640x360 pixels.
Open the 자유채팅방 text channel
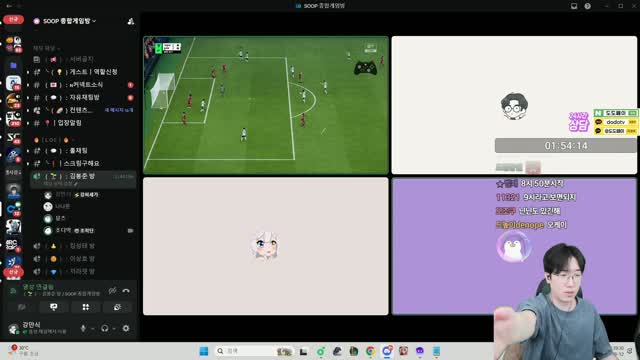[x=83, y=98]
